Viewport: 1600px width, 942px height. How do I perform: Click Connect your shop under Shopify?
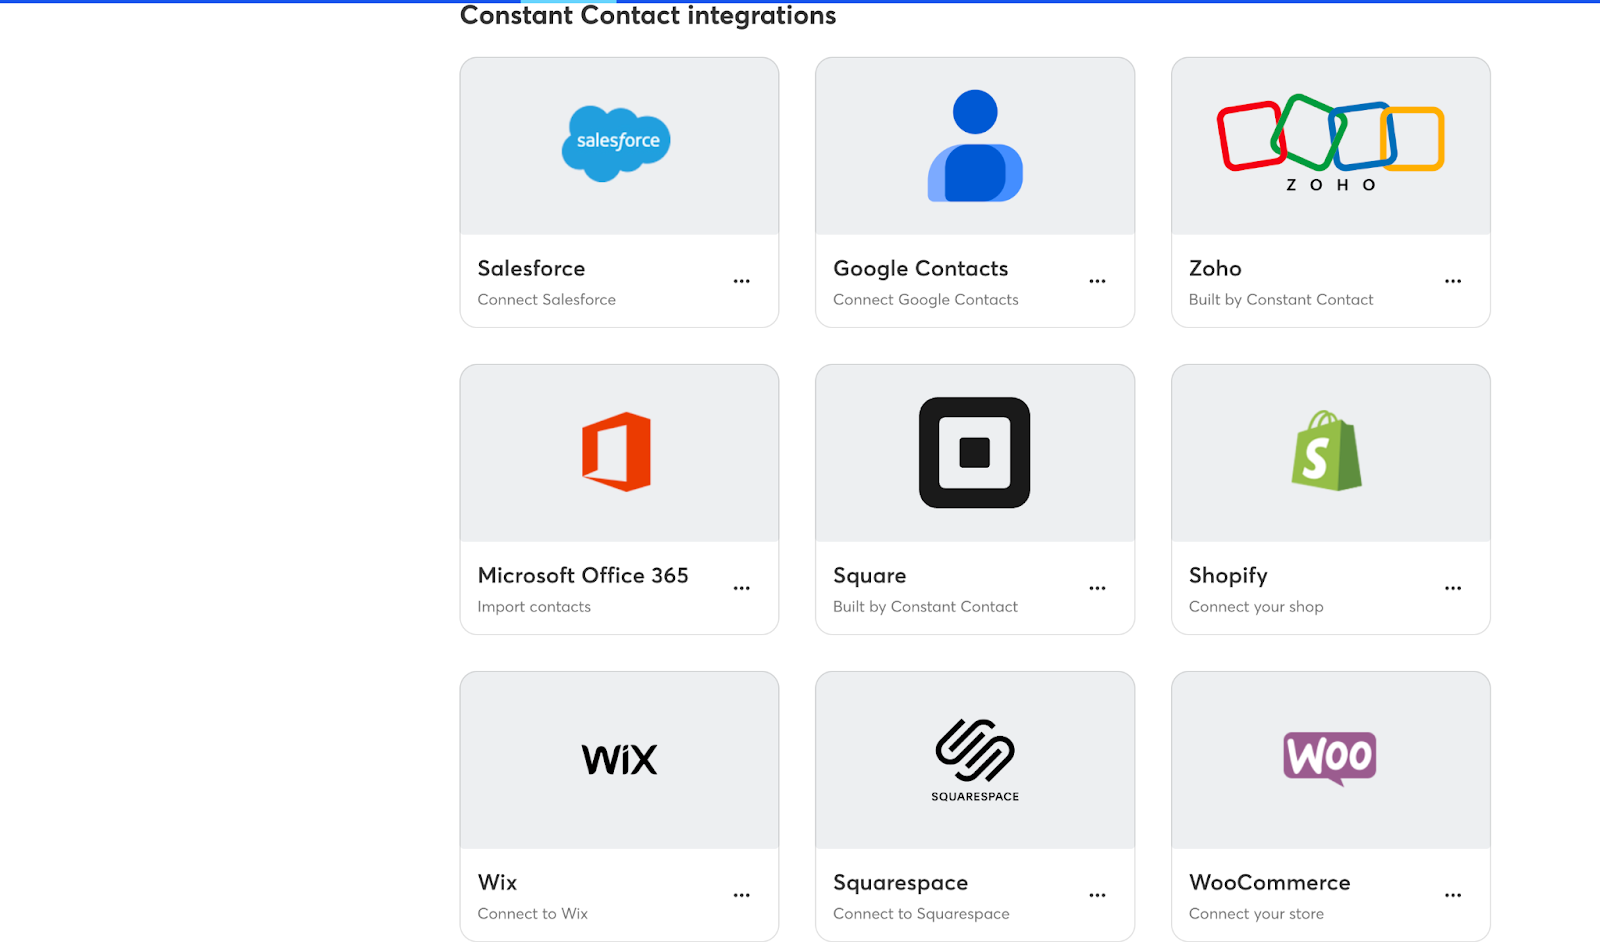pyautogui.click(x=1256, y=606)
